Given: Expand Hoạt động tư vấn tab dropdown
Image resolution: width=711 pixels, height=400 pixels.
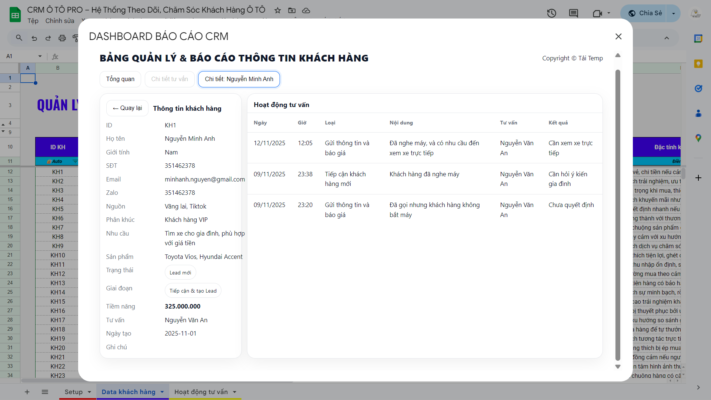Looking at the screenshot, I should pyautogui.click(x=235, y=391).
